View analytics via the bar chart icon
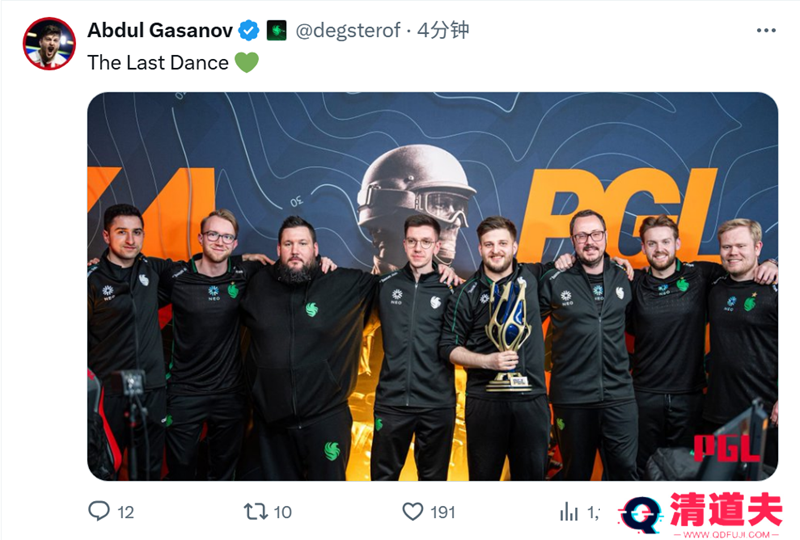The image size is (800, 540). [569, 511]
